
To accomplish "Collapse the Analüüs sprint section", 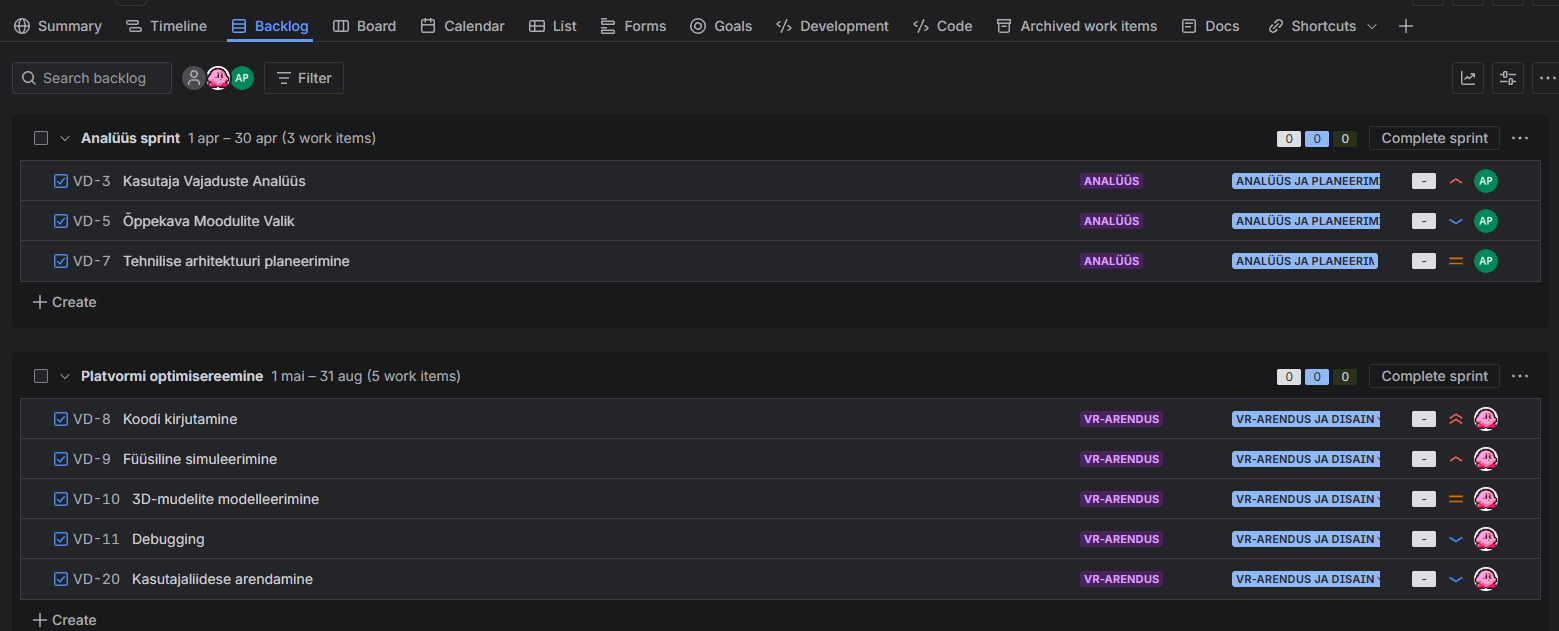I will point(65,138).
